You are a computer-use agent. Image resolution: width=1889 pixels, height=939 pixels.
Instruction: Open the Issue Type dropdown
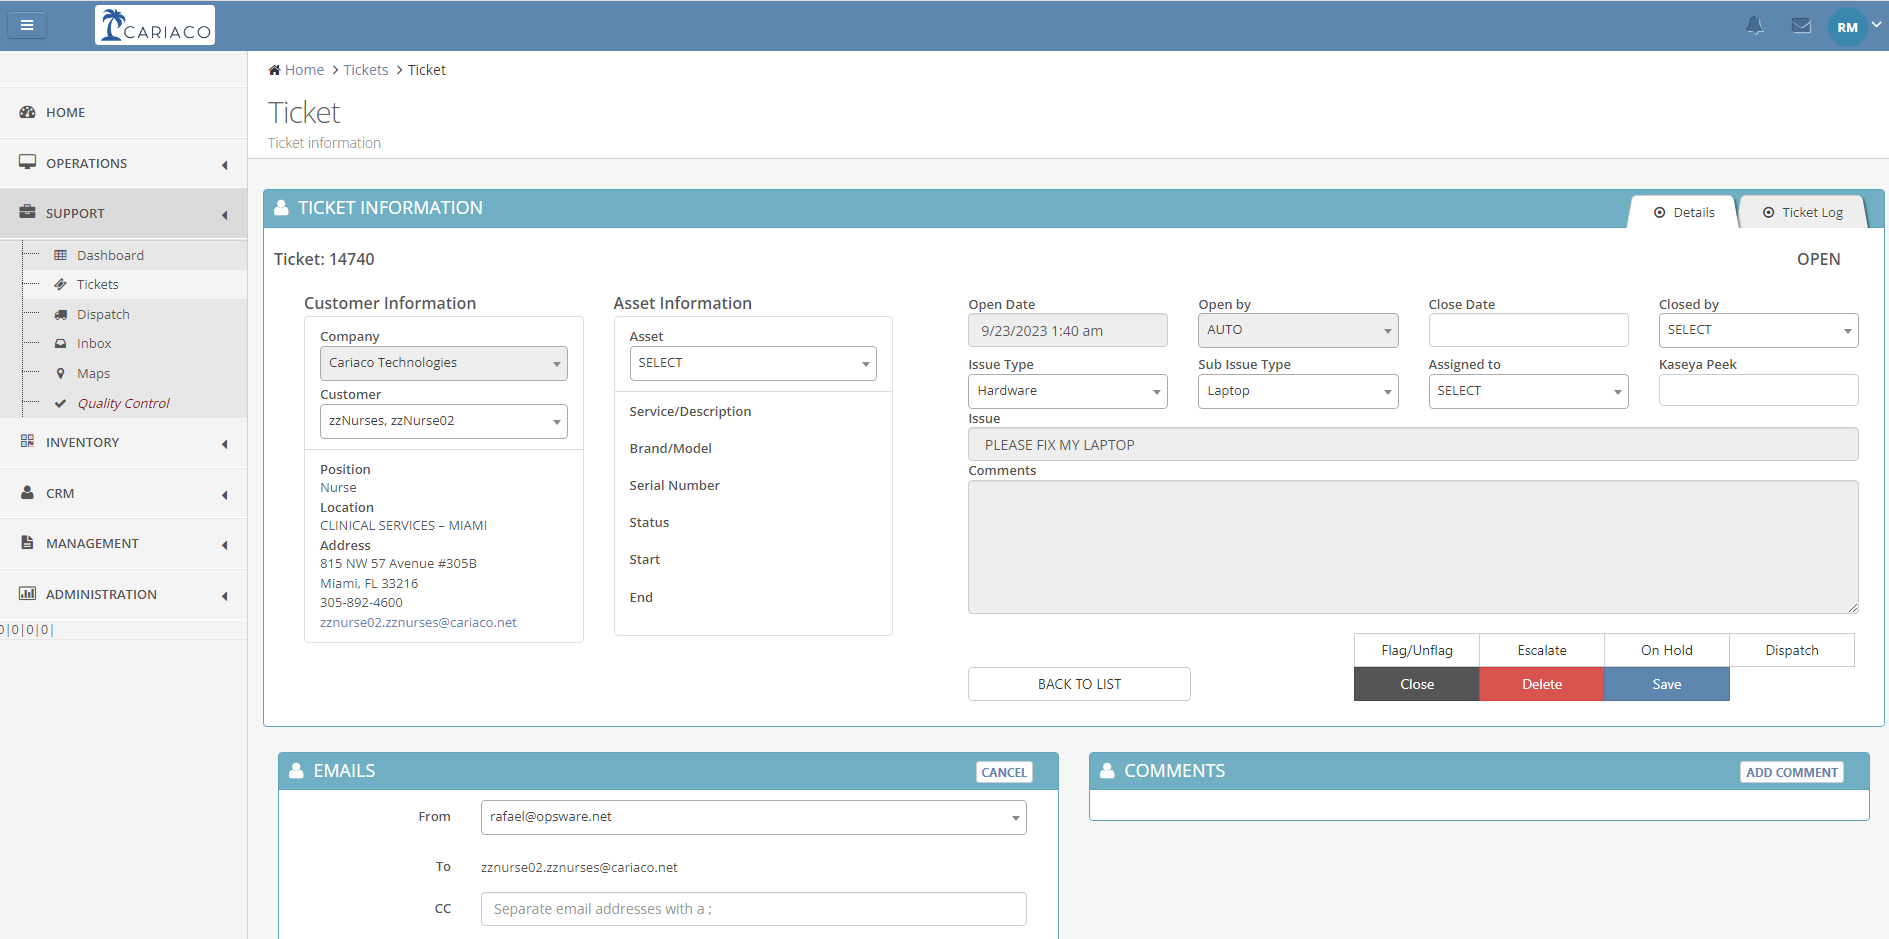coord(1067,391)
